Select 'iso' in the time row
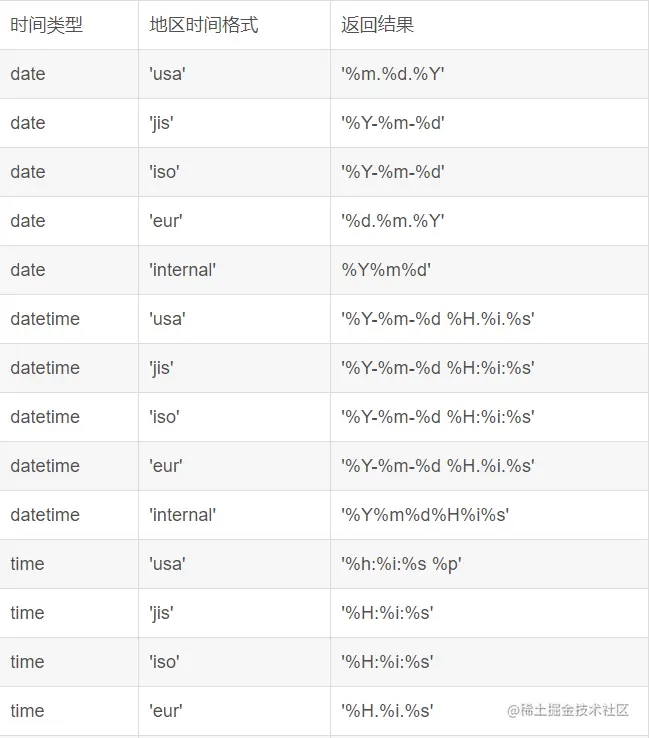 (164, 662)
